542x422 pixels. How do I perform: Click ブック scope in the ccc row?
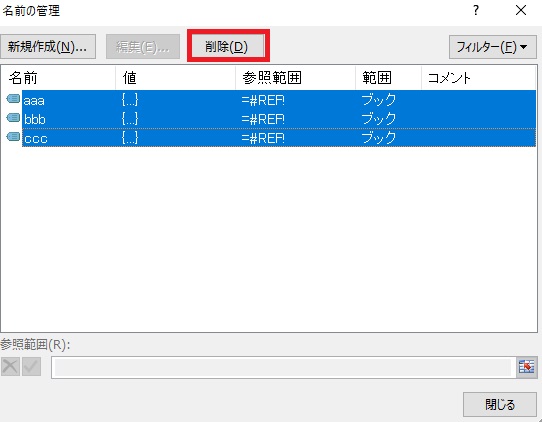(x=379, y=138)
